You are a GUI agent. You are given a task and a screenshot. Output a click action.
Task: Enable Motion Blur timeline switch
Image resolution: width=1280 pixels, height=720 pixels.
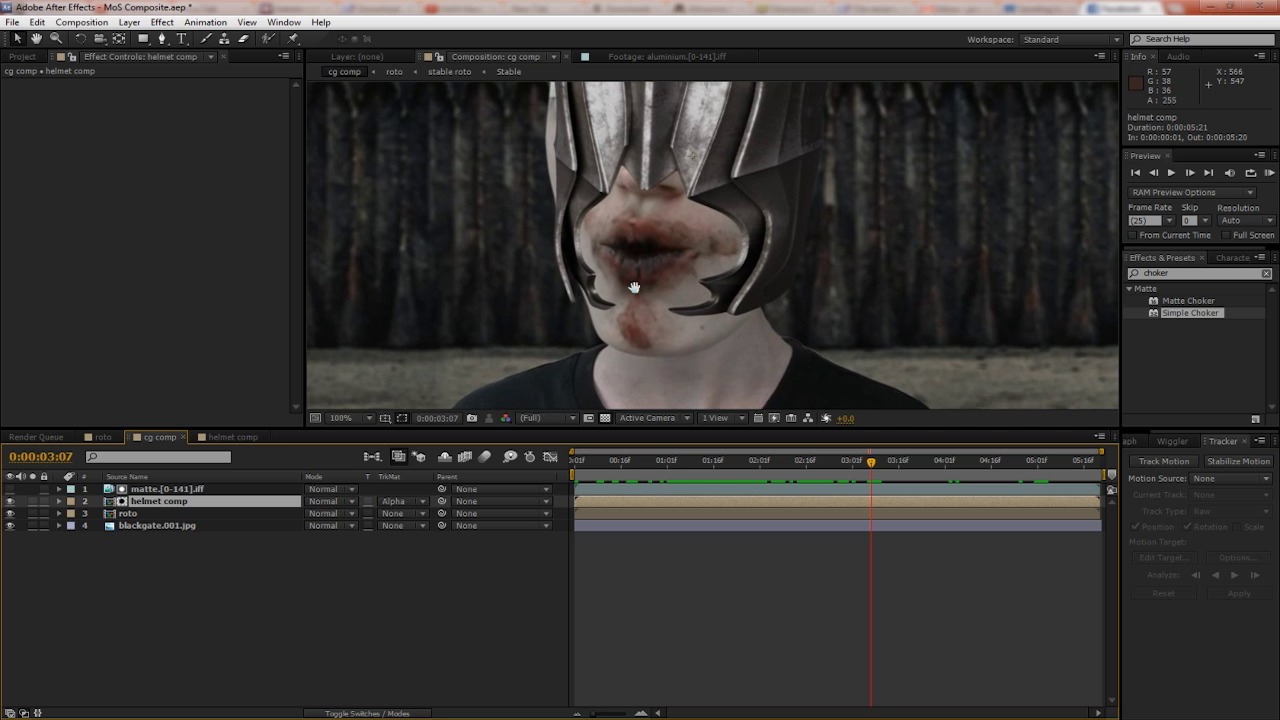click(485, 457)
